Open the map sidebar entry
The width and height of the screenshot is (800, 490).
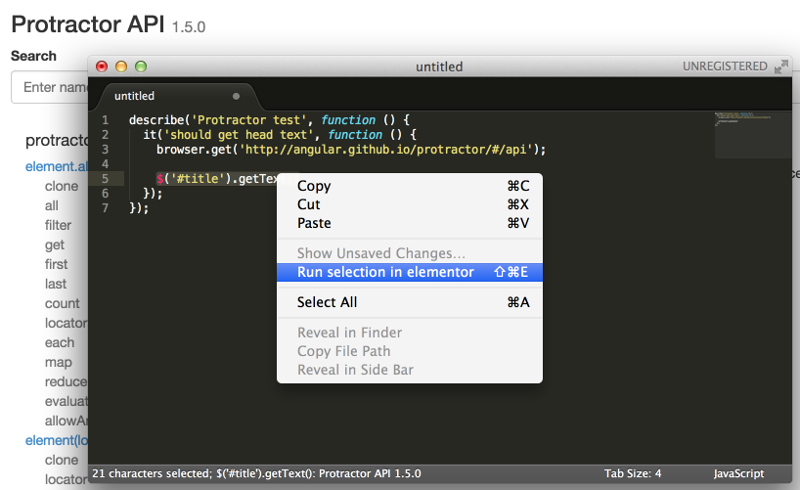(58, 362)
